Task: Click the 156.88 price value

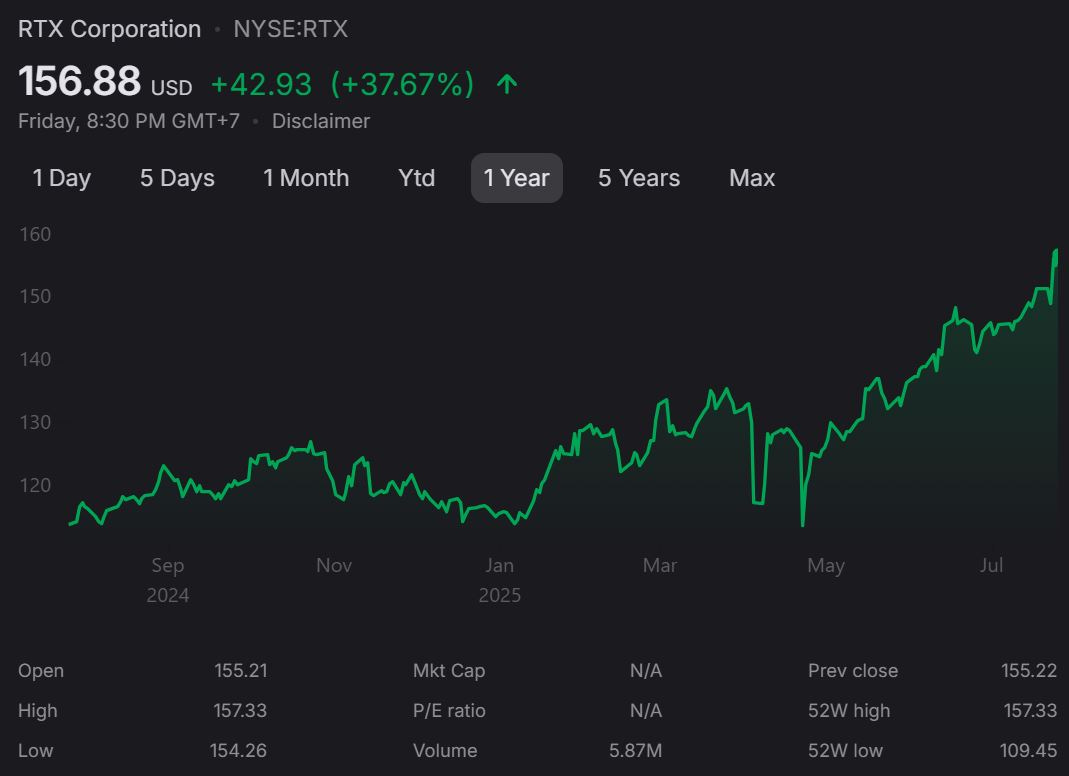Action: [x=79, y=81]
